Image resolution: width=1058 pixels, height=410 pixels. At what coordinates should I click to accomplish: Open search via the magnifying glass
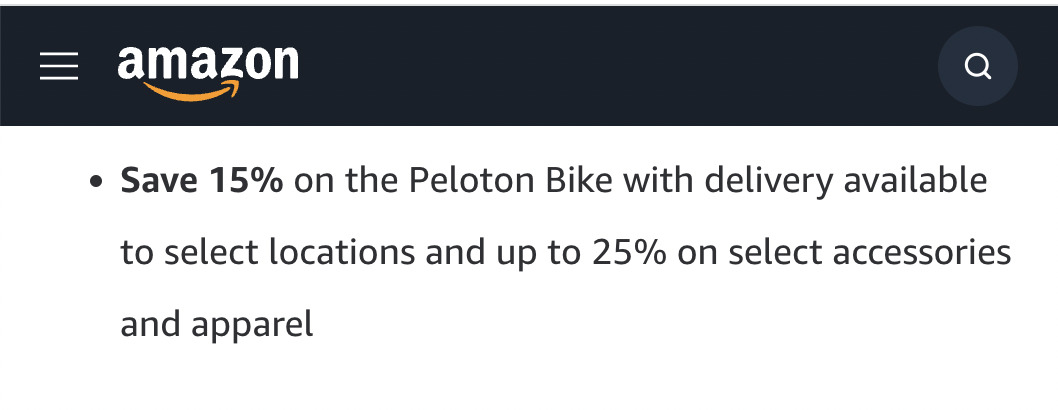(x=977, y=67)
